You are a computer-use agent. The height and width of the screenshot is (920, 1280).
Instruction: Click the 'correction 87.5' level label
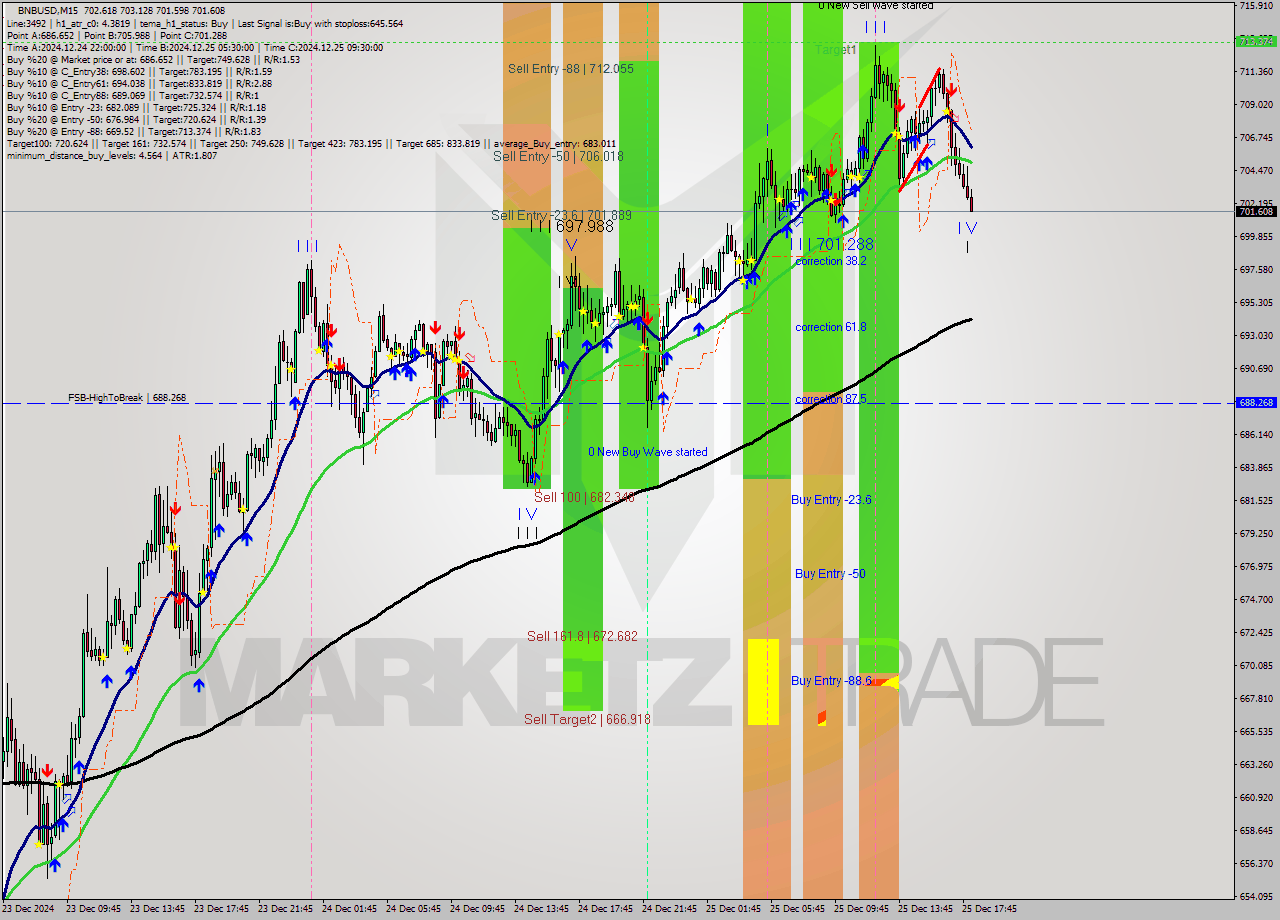click(x=831, y=399)
